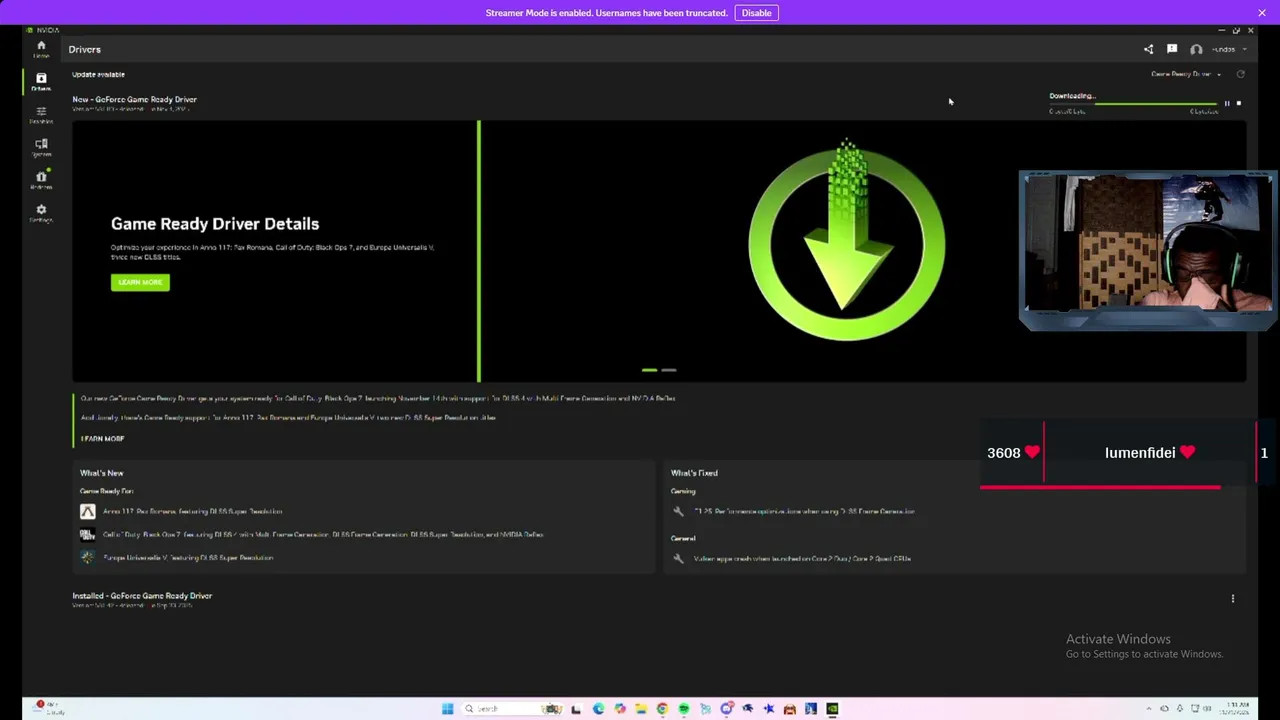Open the Graphics sliders sidebar icon
Screen dimensions: 1280x720
click(x=41, y=114)
